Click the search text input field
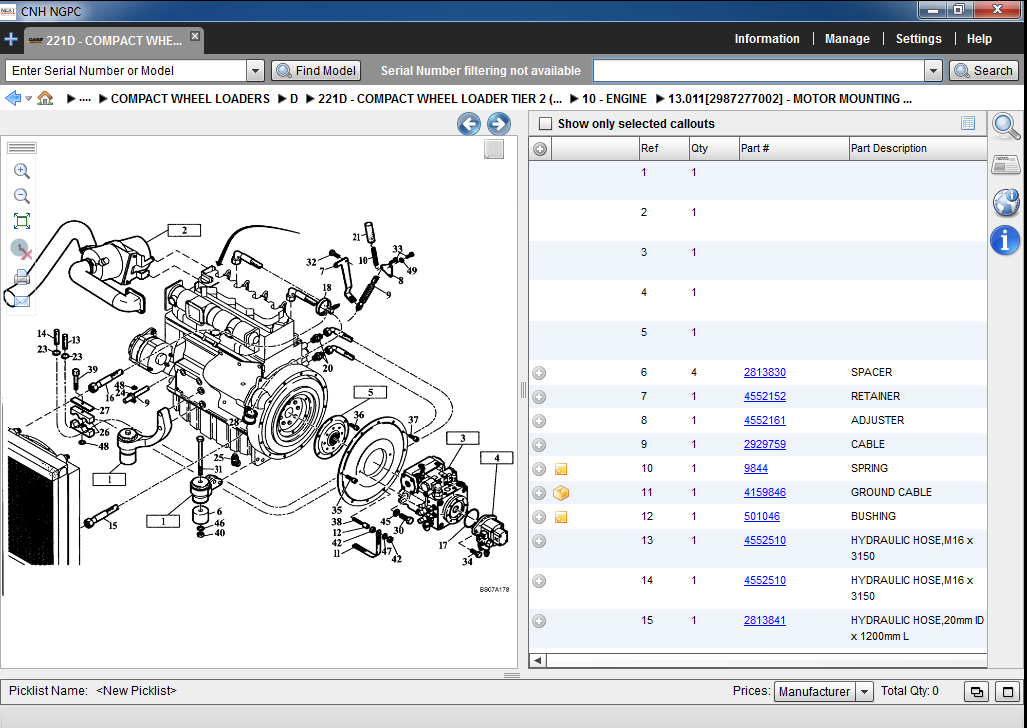 tap(758, 71)
